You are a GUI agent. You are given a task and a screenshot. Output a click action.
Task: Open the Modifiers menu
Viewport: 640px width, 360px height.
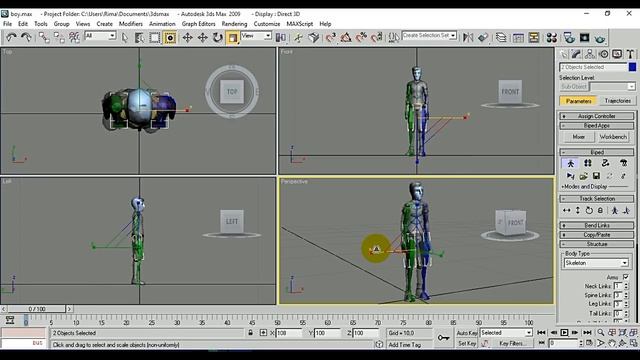pyautogui.click(x=131, y=24)
